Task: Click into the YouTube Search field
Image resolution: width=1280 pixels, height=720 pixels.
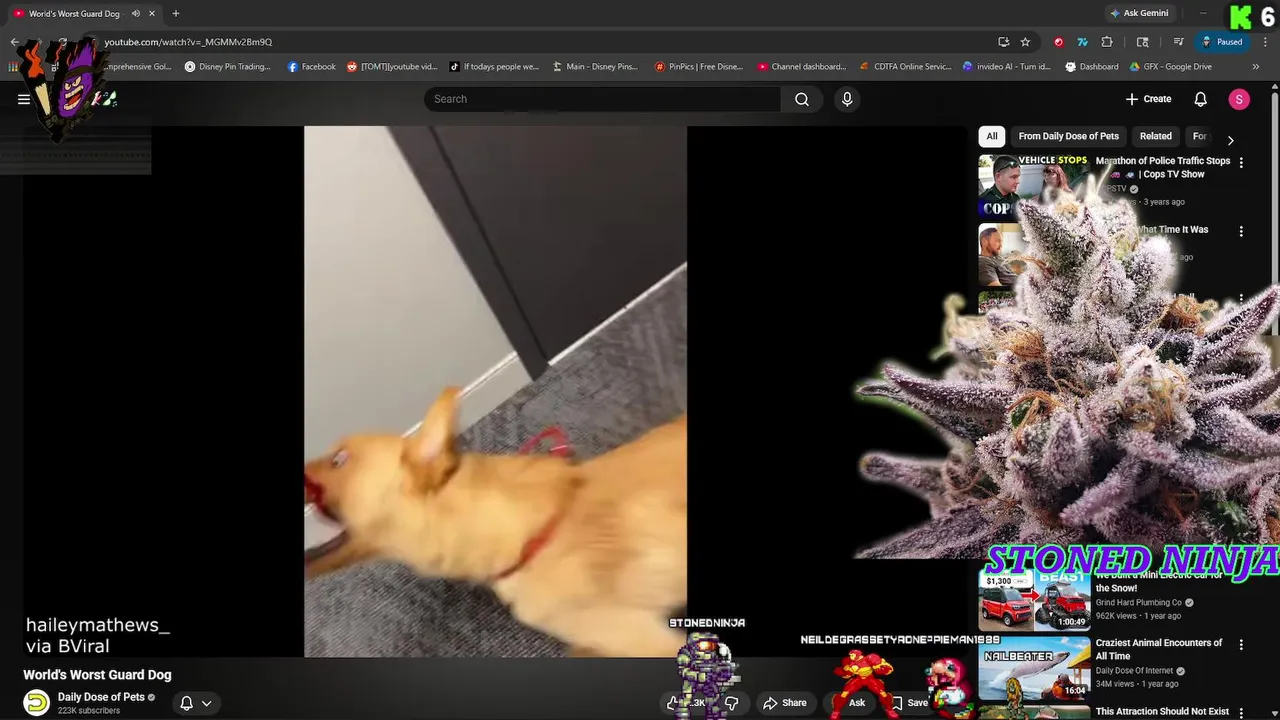Action: tap(602, 99)
